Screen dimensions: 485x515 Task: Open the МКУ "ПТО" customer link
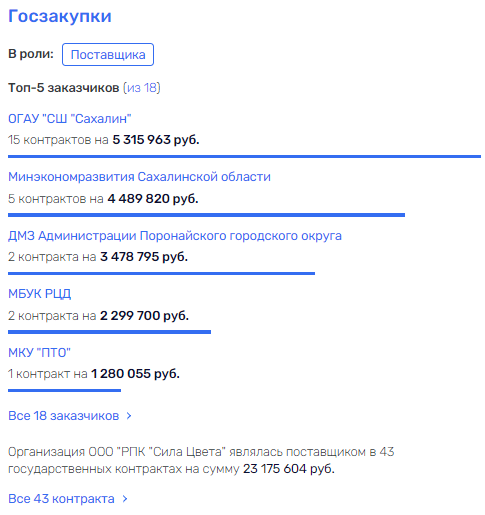tap(39, 352)
